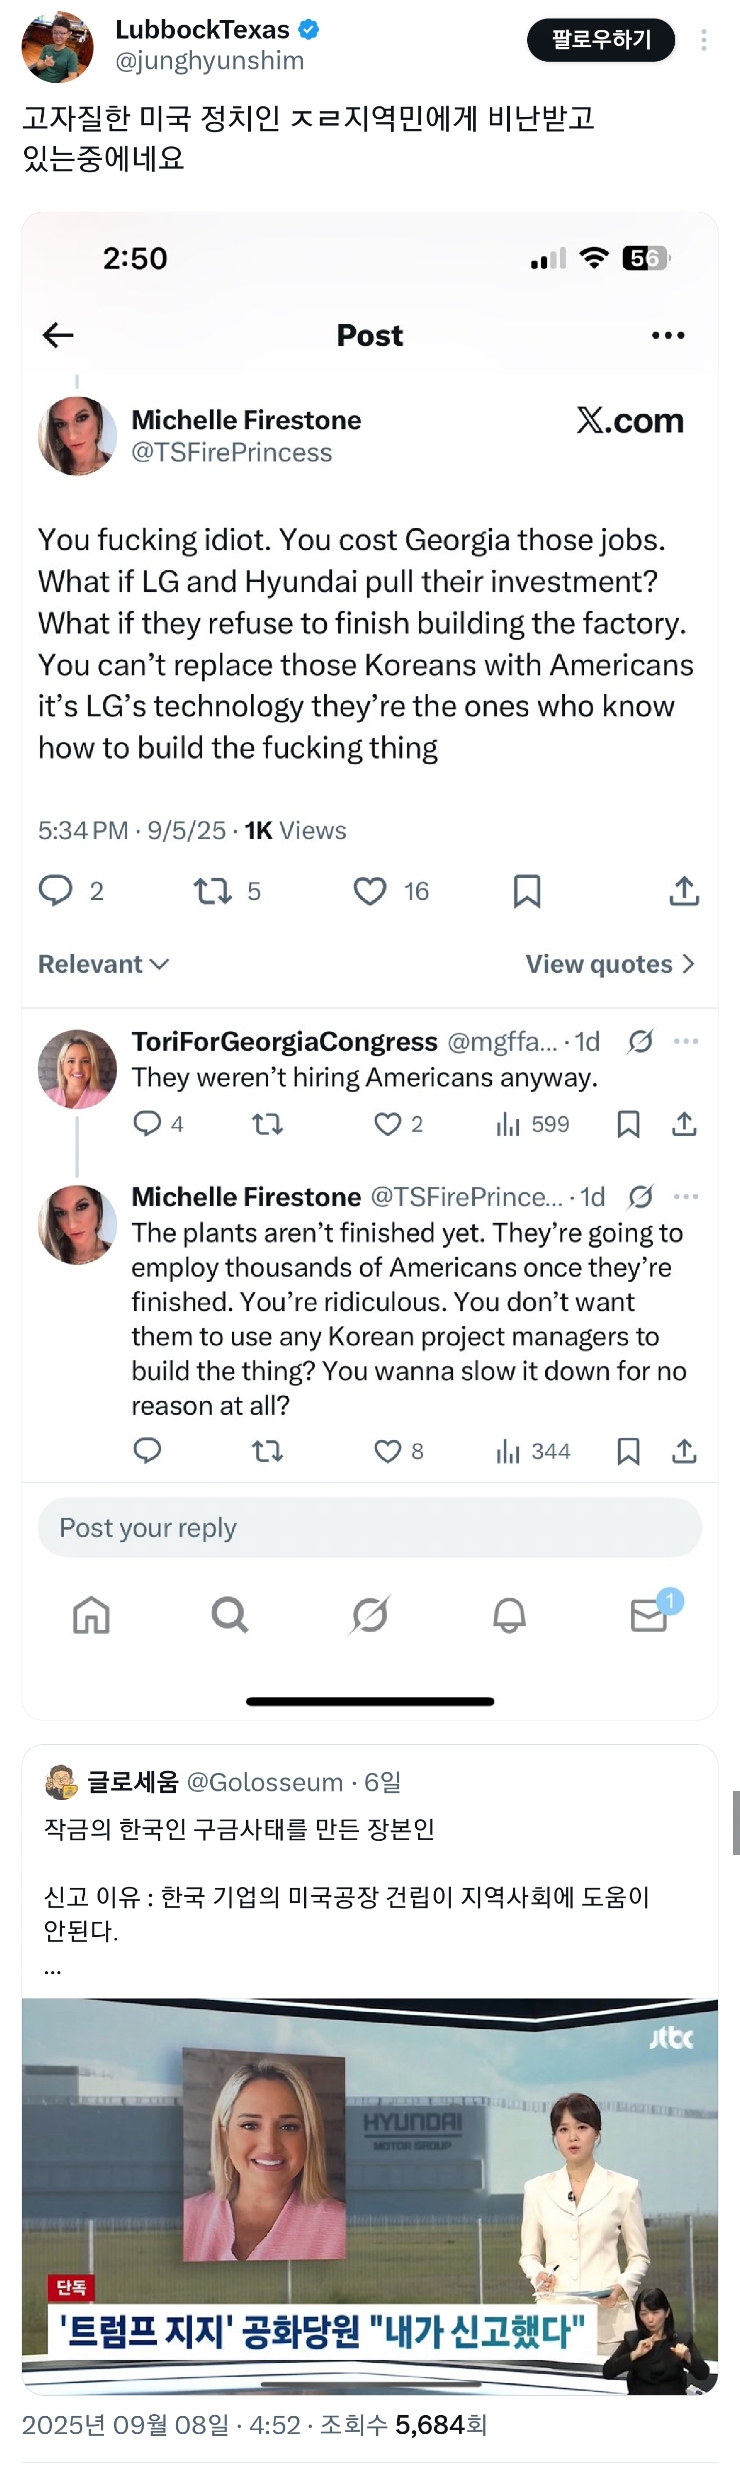740x2470 pixels.
Task: Reply to the ToriForGeorgiaCongress comment
Action: [x=147, y=1124]
